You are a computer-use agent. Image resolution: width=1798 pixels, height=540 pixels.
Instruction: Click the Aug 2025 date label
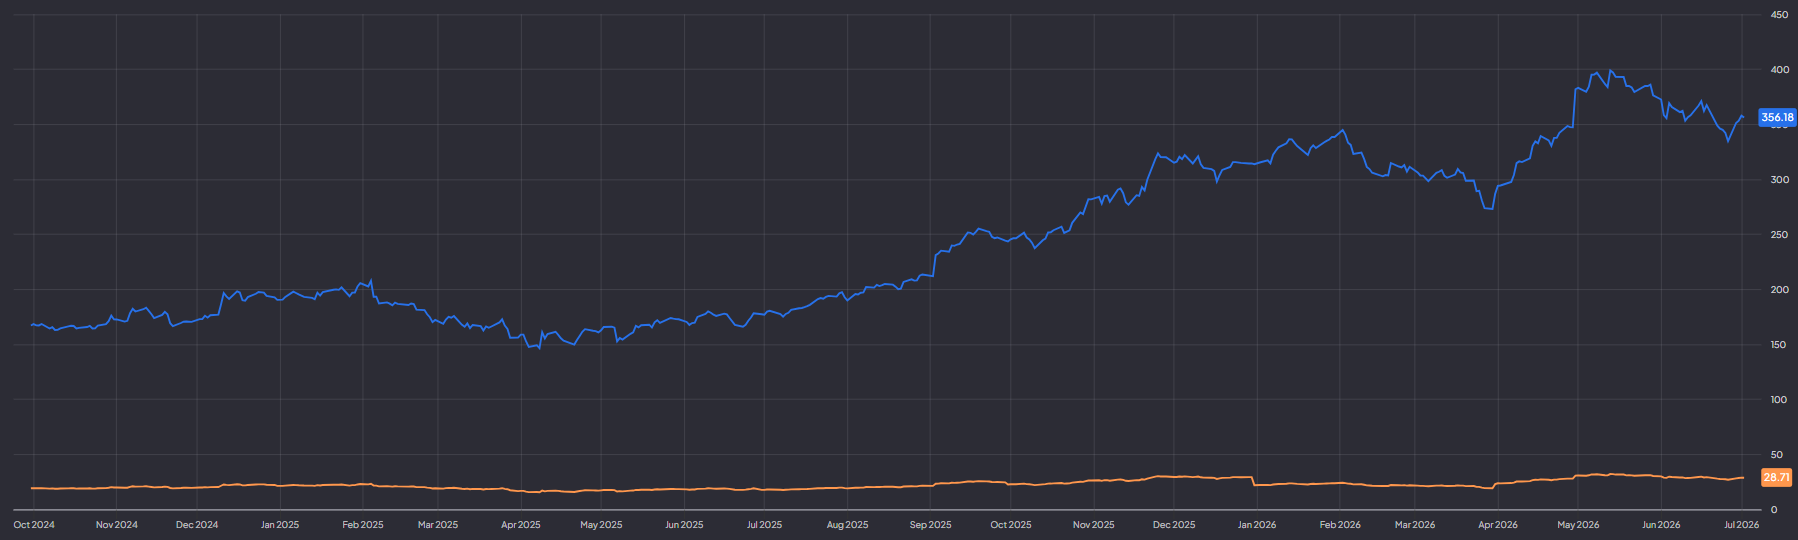(848, 525)
